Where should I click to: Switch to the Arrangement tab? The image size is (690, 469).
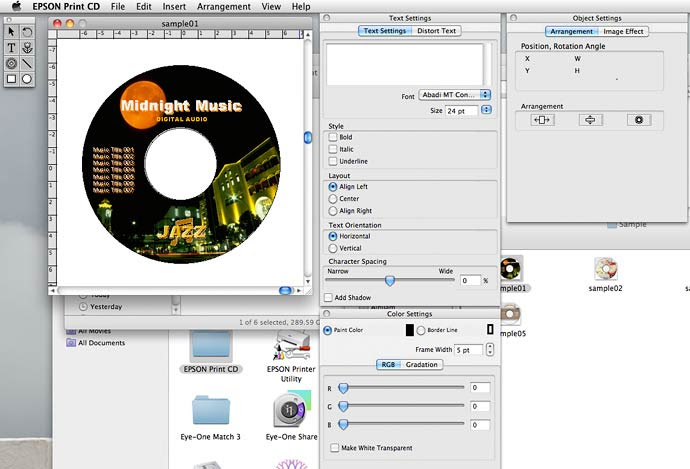pyautogui.click(x=572, y=31)
